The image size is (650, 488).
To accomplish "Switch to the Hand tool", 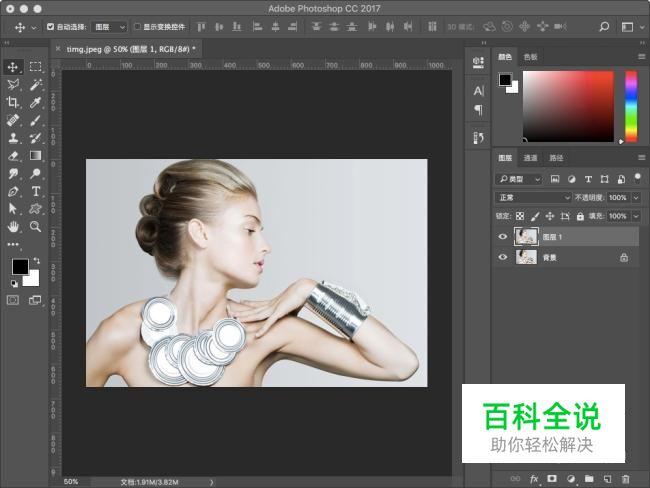I will (x=13, y=227).
